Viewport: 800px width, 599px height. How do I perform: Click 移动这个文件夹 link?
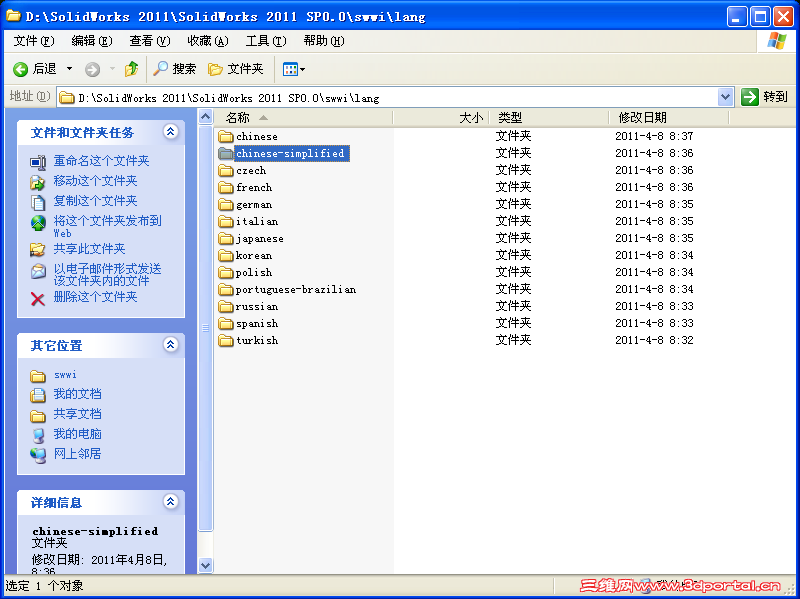click(95, 181)
